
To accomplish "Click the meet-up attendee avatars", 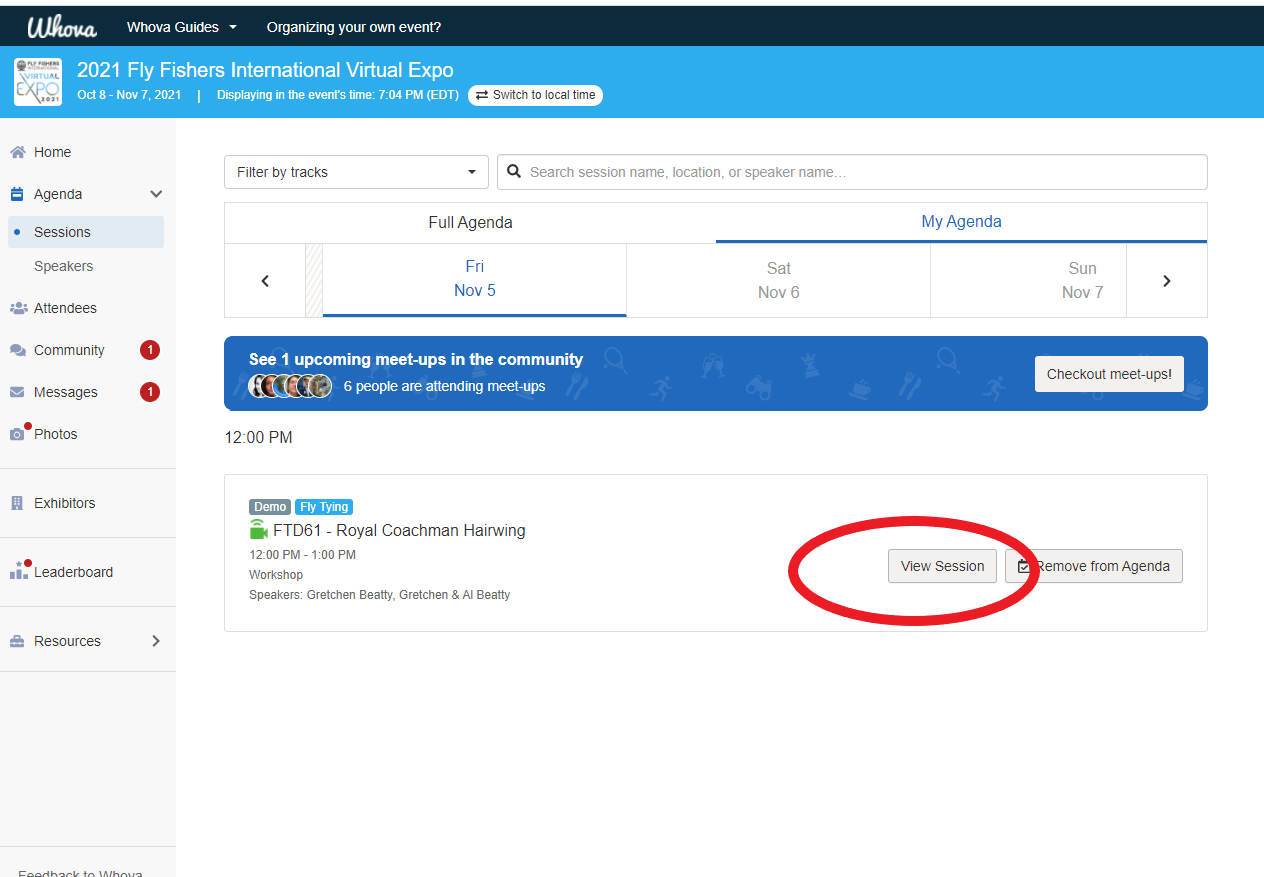I will click(290, 386).
